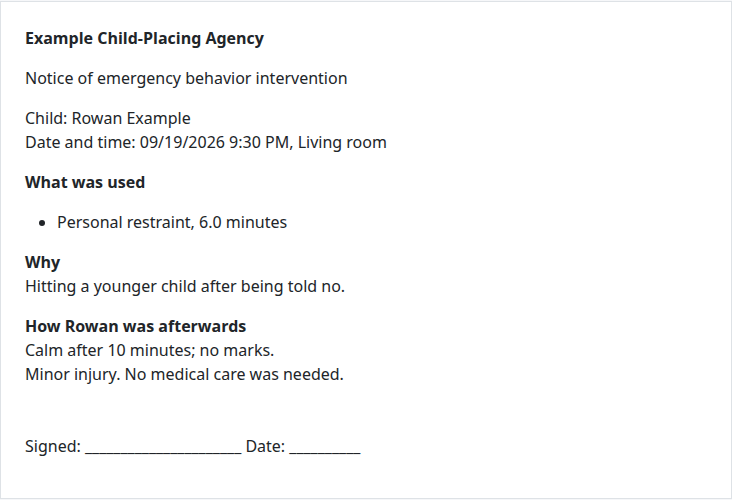Select the Child: Rowan Example line

pyautogui.click(x=108, y=119)
